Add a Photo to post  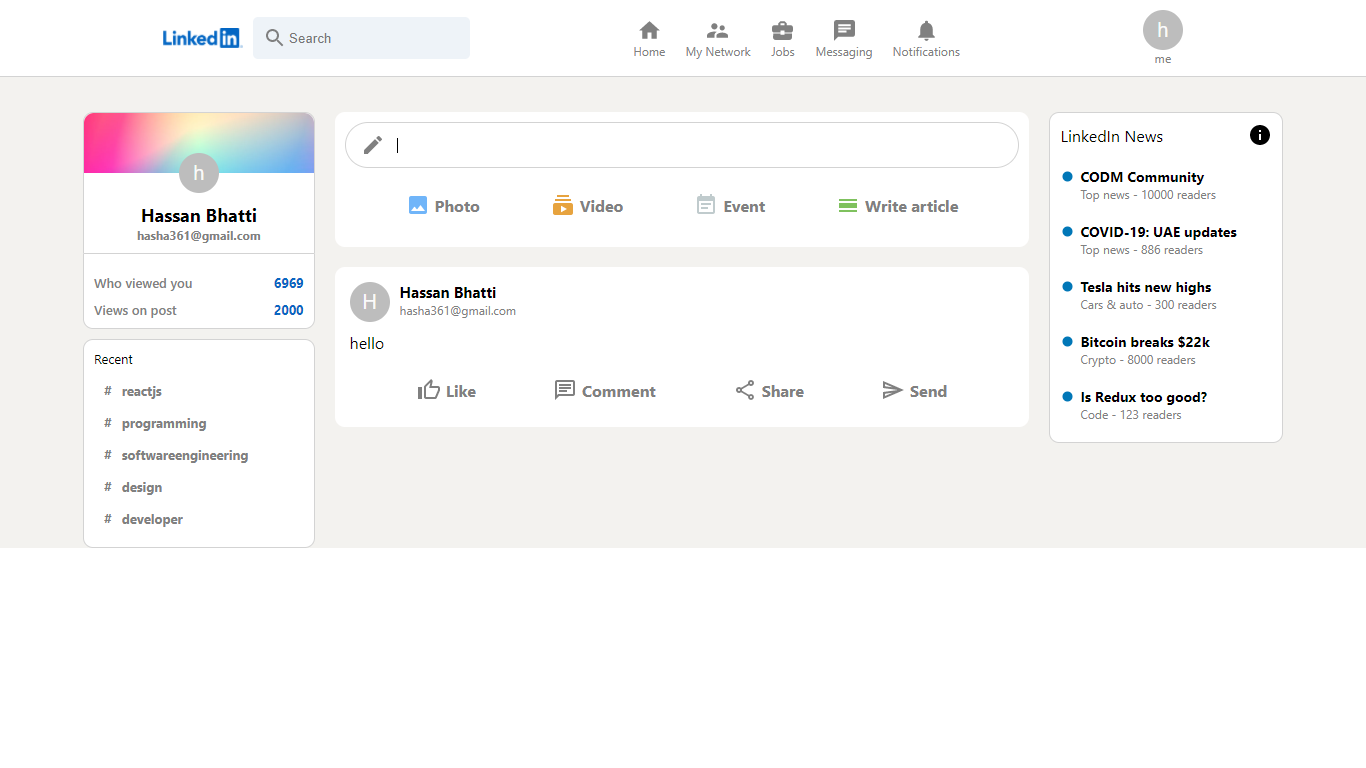(x=444, y=206)
